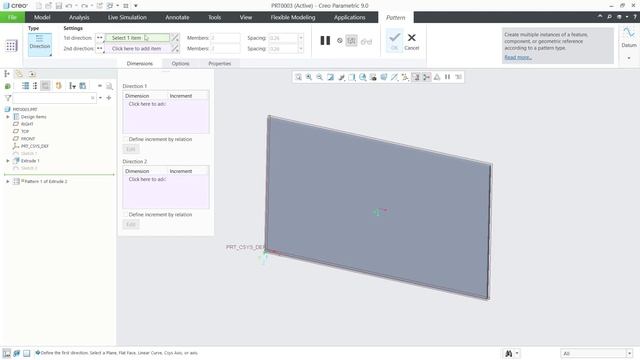Screen dimensions: 640x360
Task: Click the model tree search field
Action: coord(54,98)
